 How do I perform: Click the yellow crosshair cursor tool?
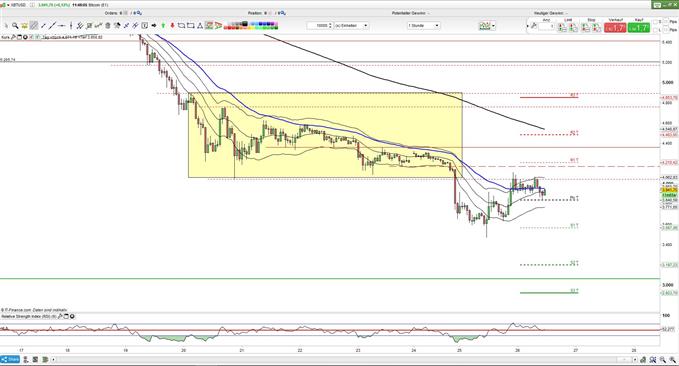24,26
